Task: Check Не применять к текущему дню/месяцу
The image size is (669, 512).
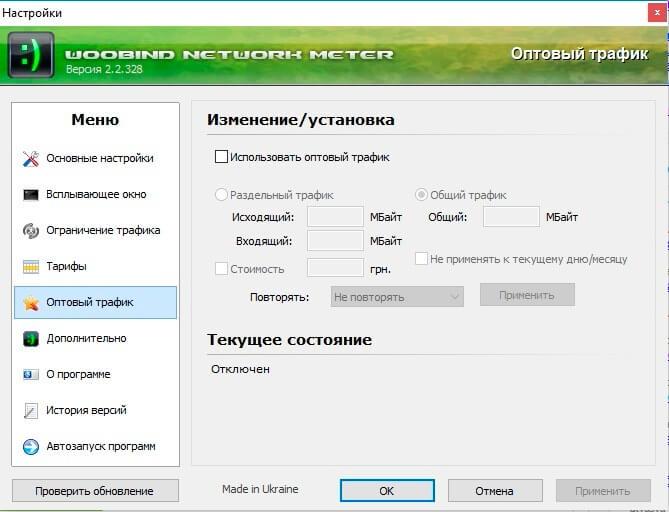Action: [422, 259]
